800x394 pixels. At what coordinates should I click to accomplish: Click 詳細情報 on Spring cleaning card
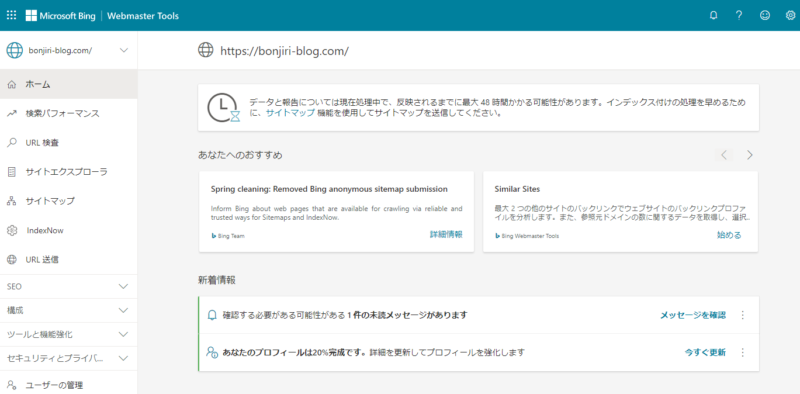446,235
